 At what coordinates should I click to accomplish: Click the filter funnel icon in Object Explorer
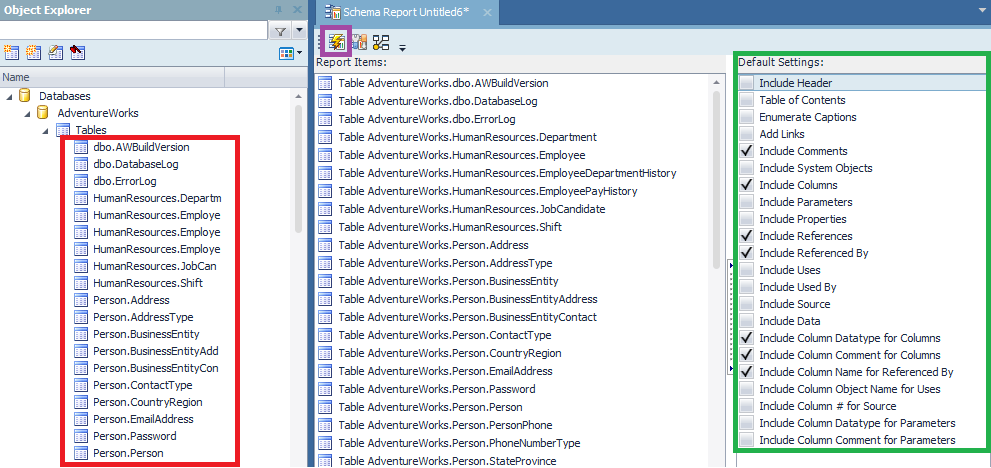point(281,31)
